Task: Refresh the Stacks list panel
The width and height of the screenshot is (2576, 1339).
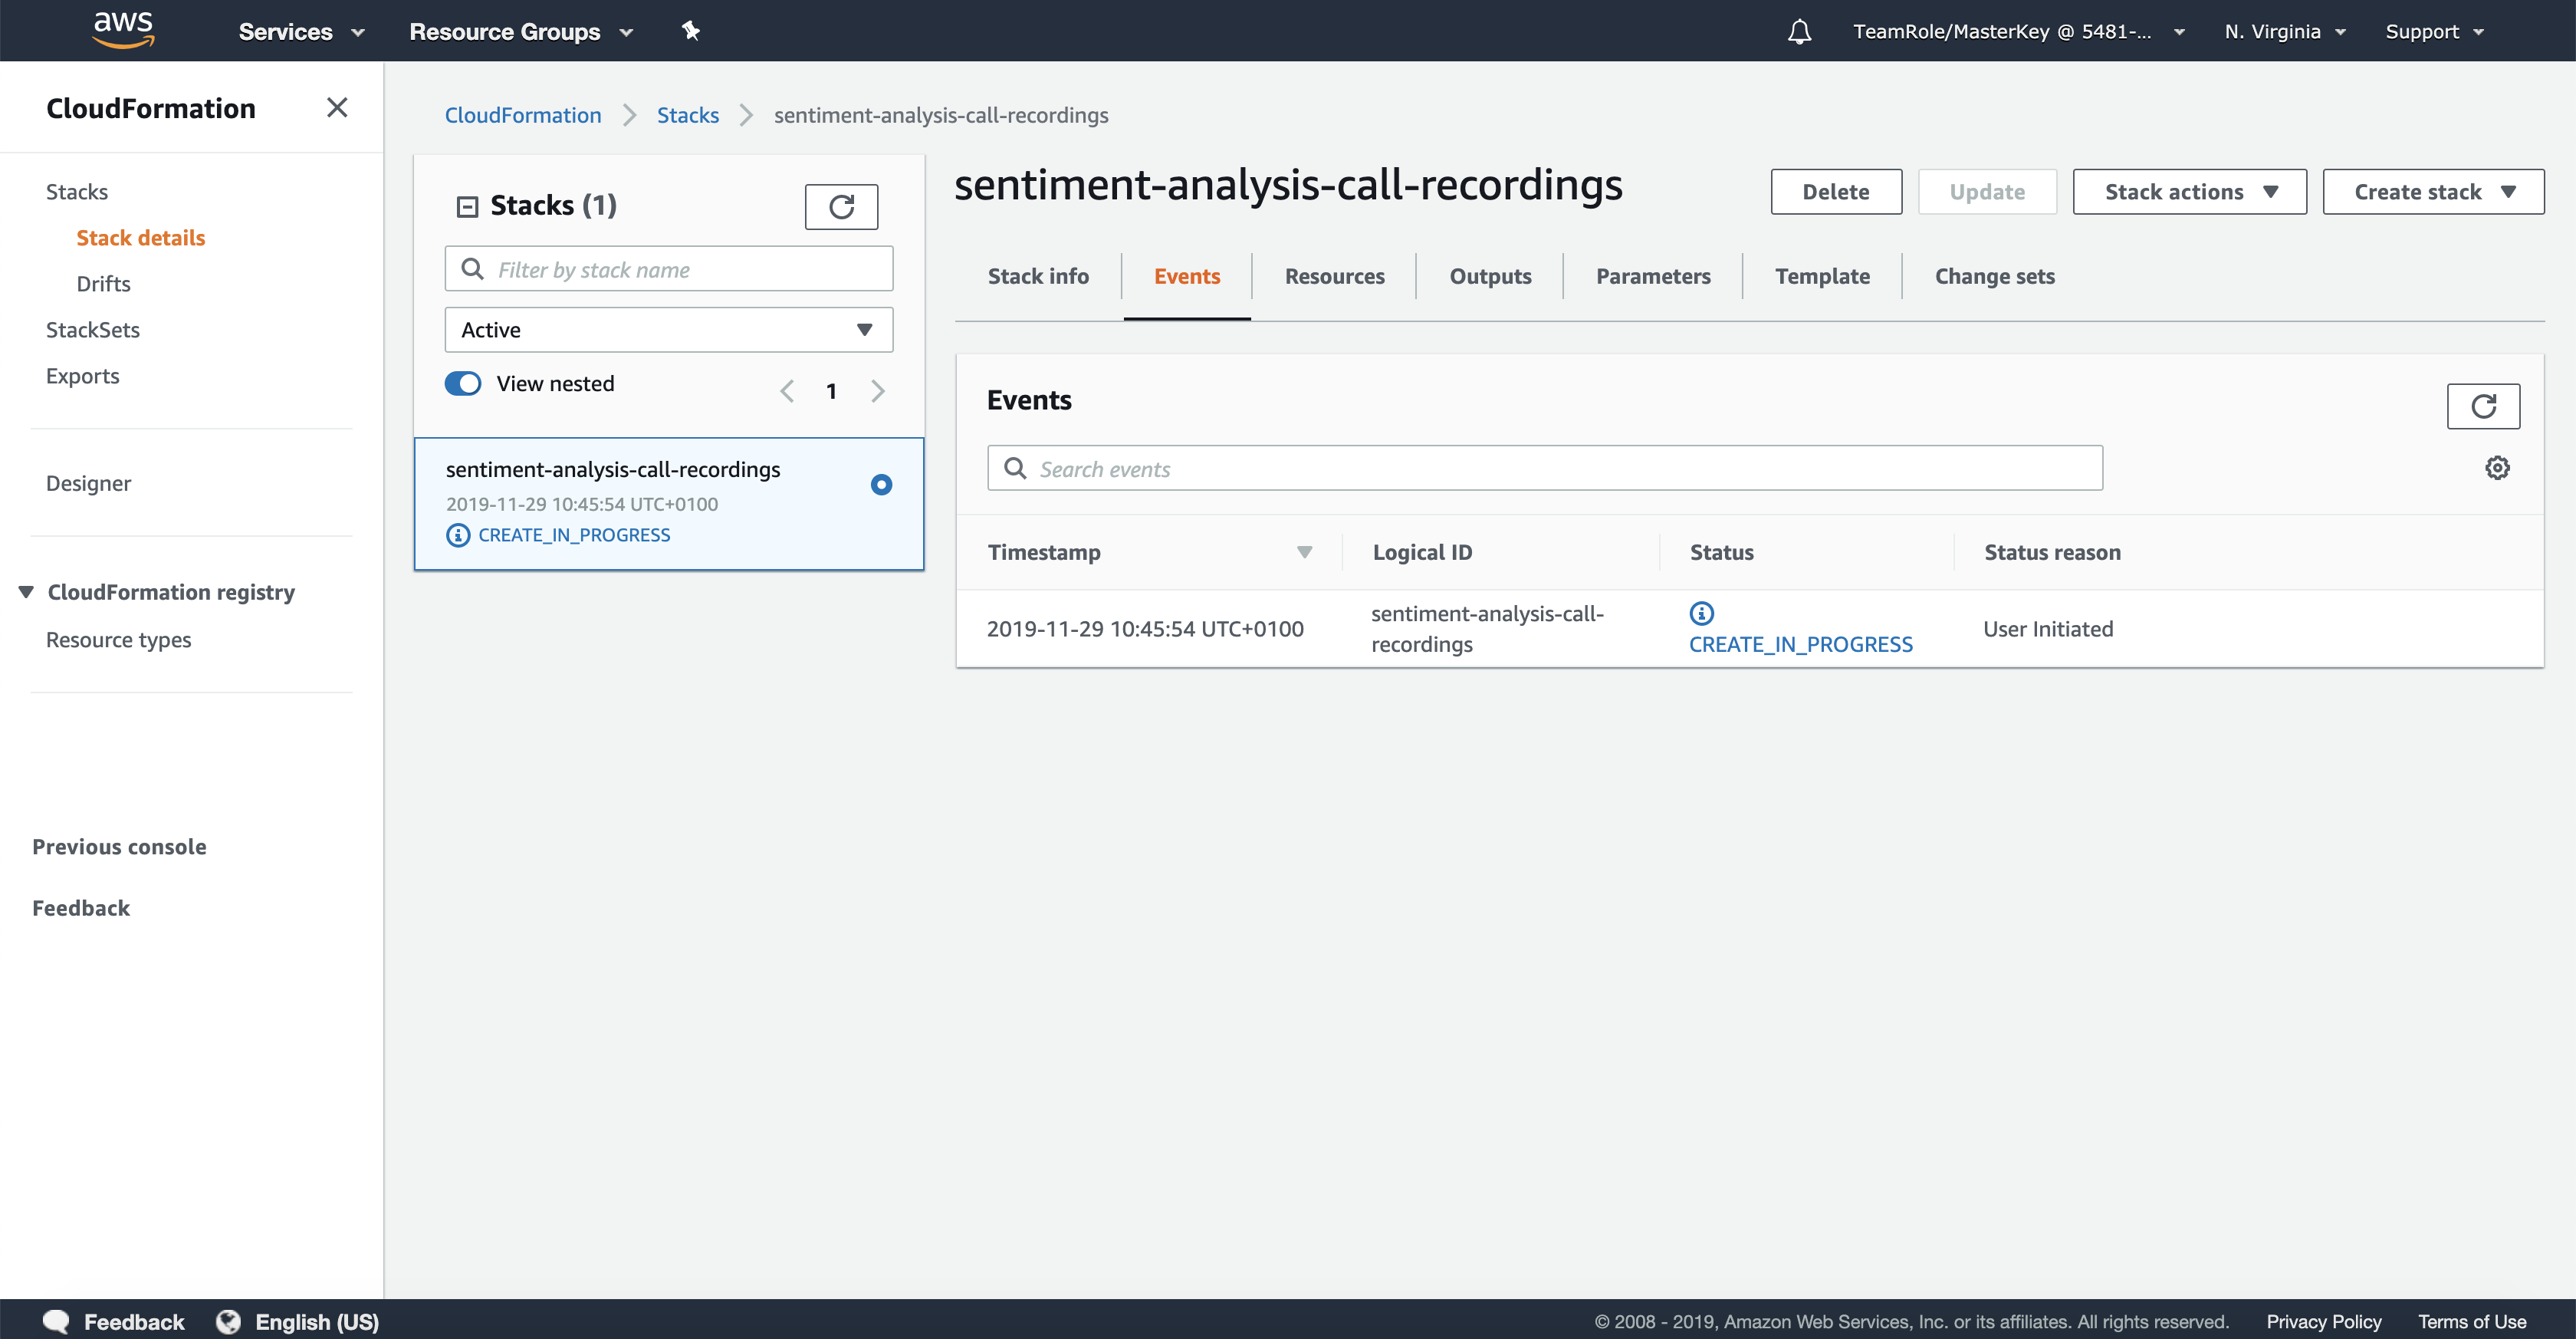Action: click(x=841, y=206)
